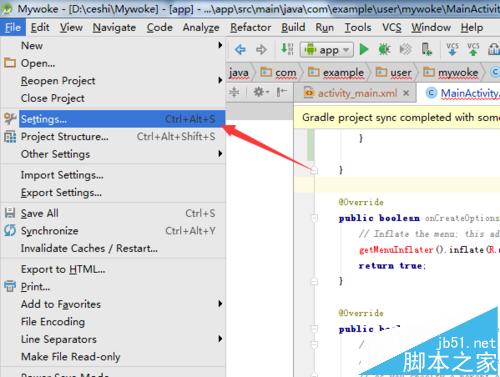Click the Debug bug icon
The image size is (500, 377).
[x=384, y=50]
